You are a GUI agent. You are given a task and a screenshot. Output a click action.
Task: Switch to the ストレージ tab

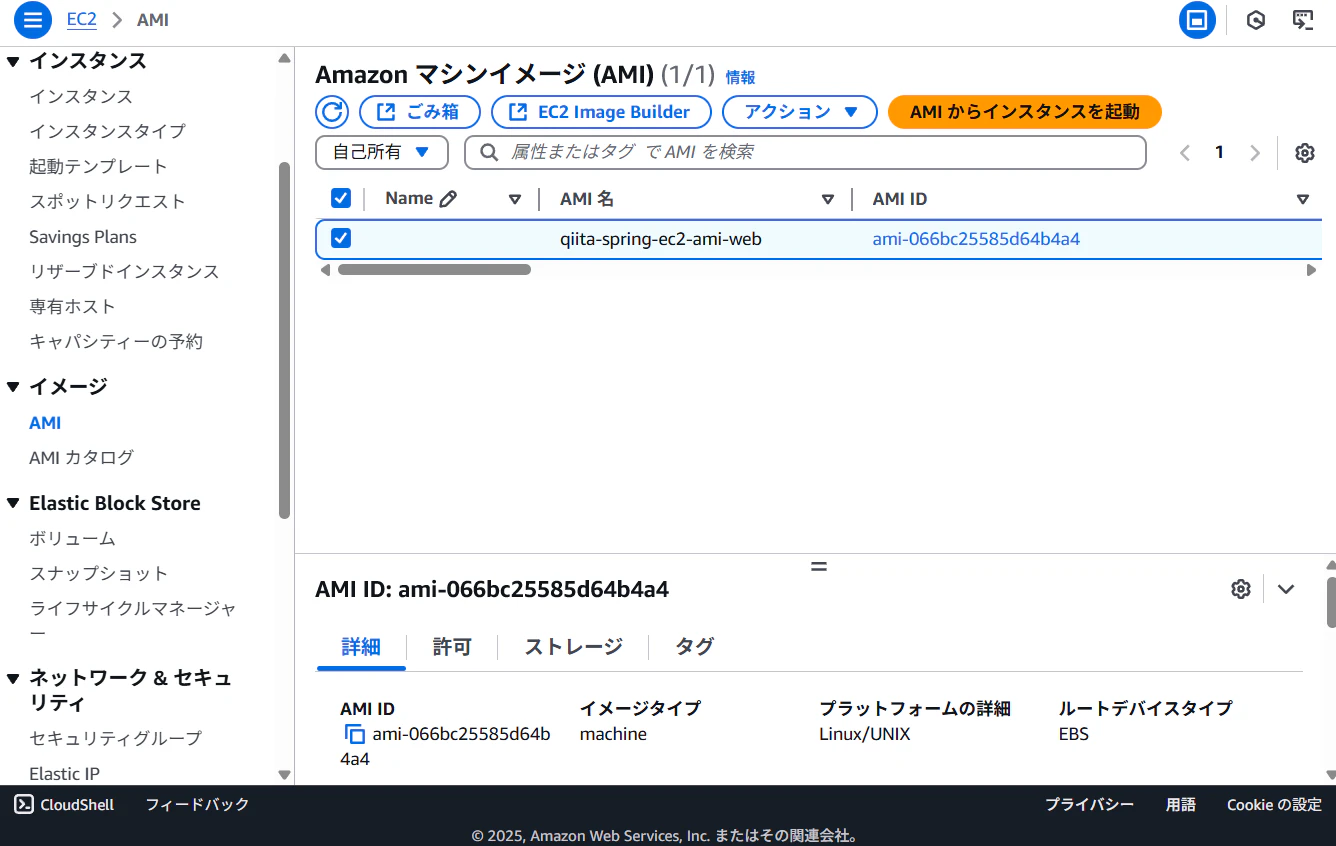click(x=573, y=647)
